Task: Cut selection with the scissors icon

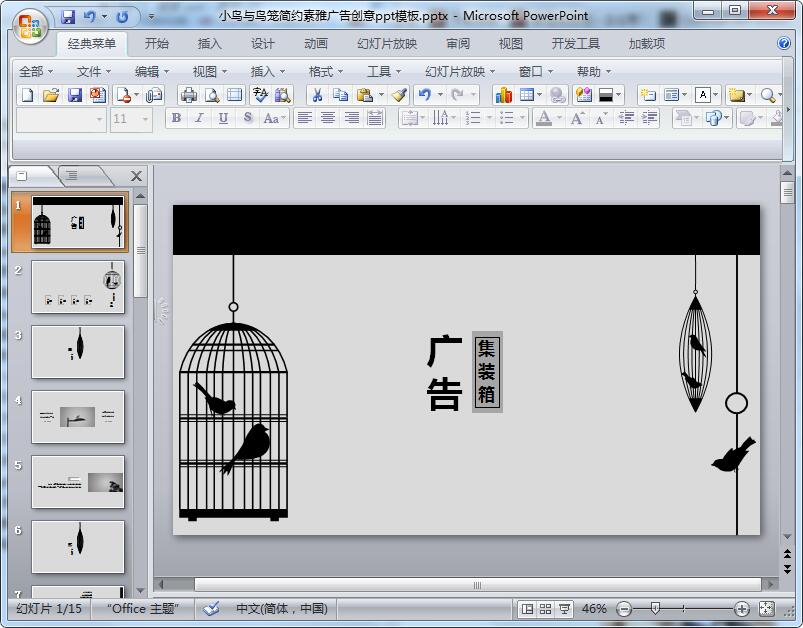Action: pos(317,95)
